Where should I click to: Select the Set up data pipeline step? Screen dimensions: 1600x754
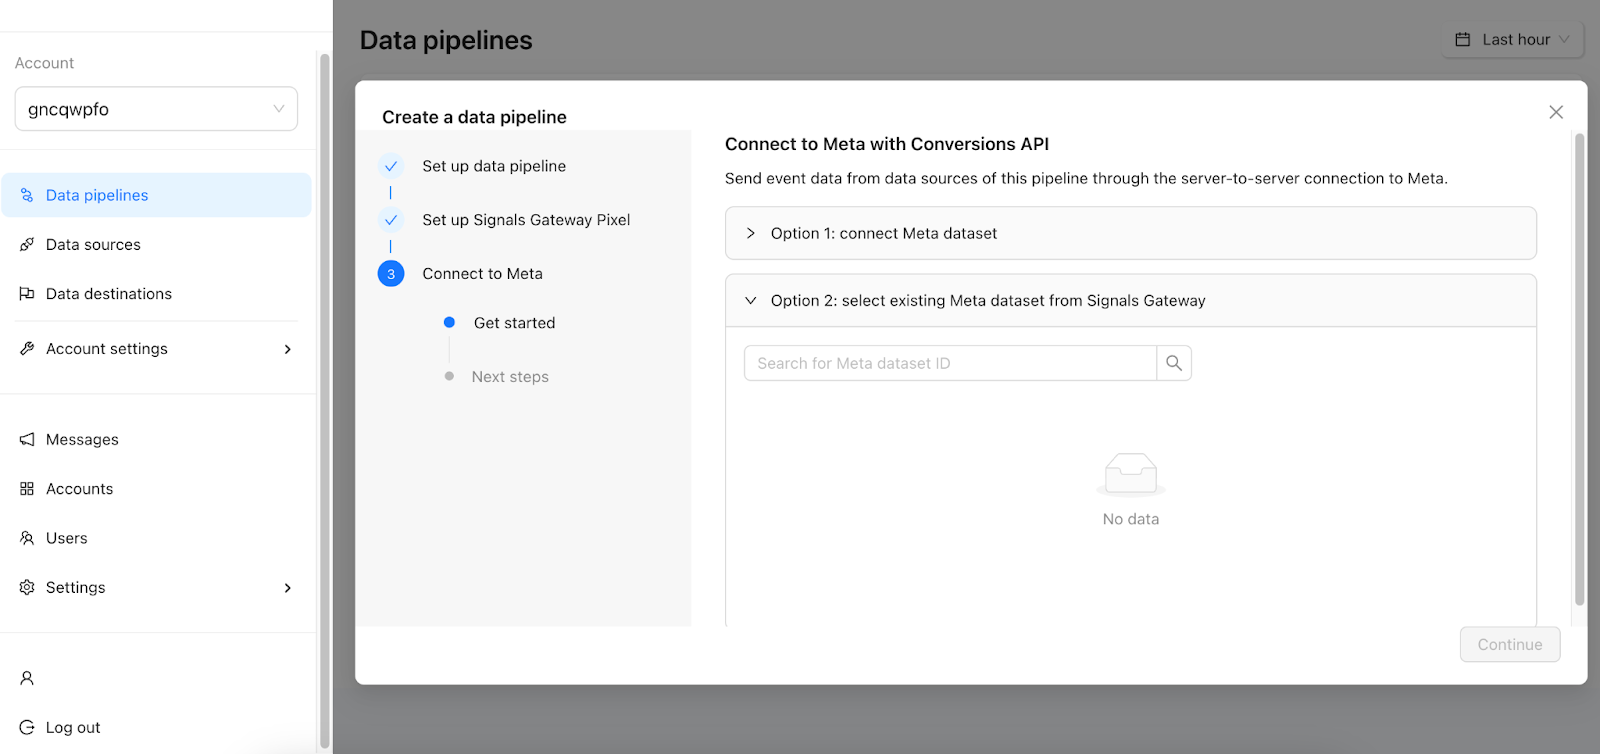494,166
